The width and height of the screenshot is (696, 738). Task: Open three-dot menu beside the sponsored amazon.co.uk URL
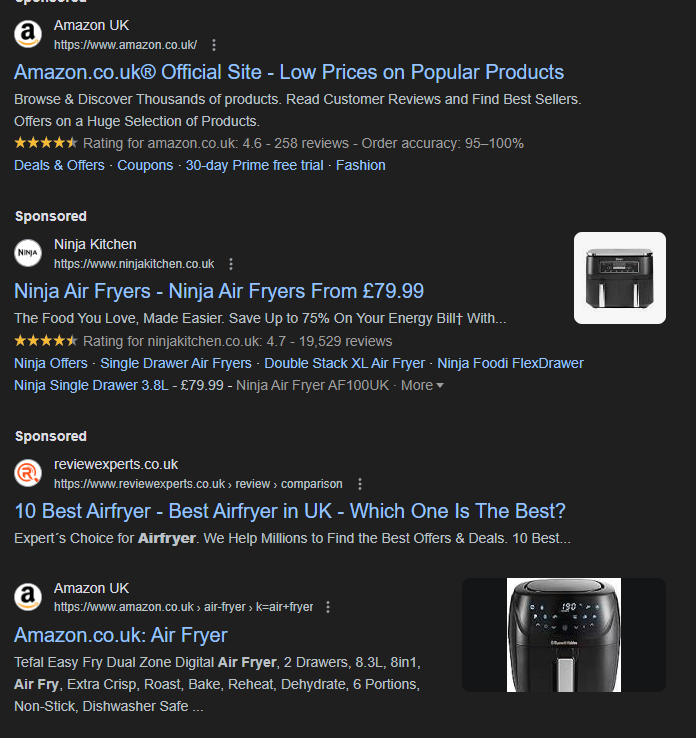[x=214, y=45]
